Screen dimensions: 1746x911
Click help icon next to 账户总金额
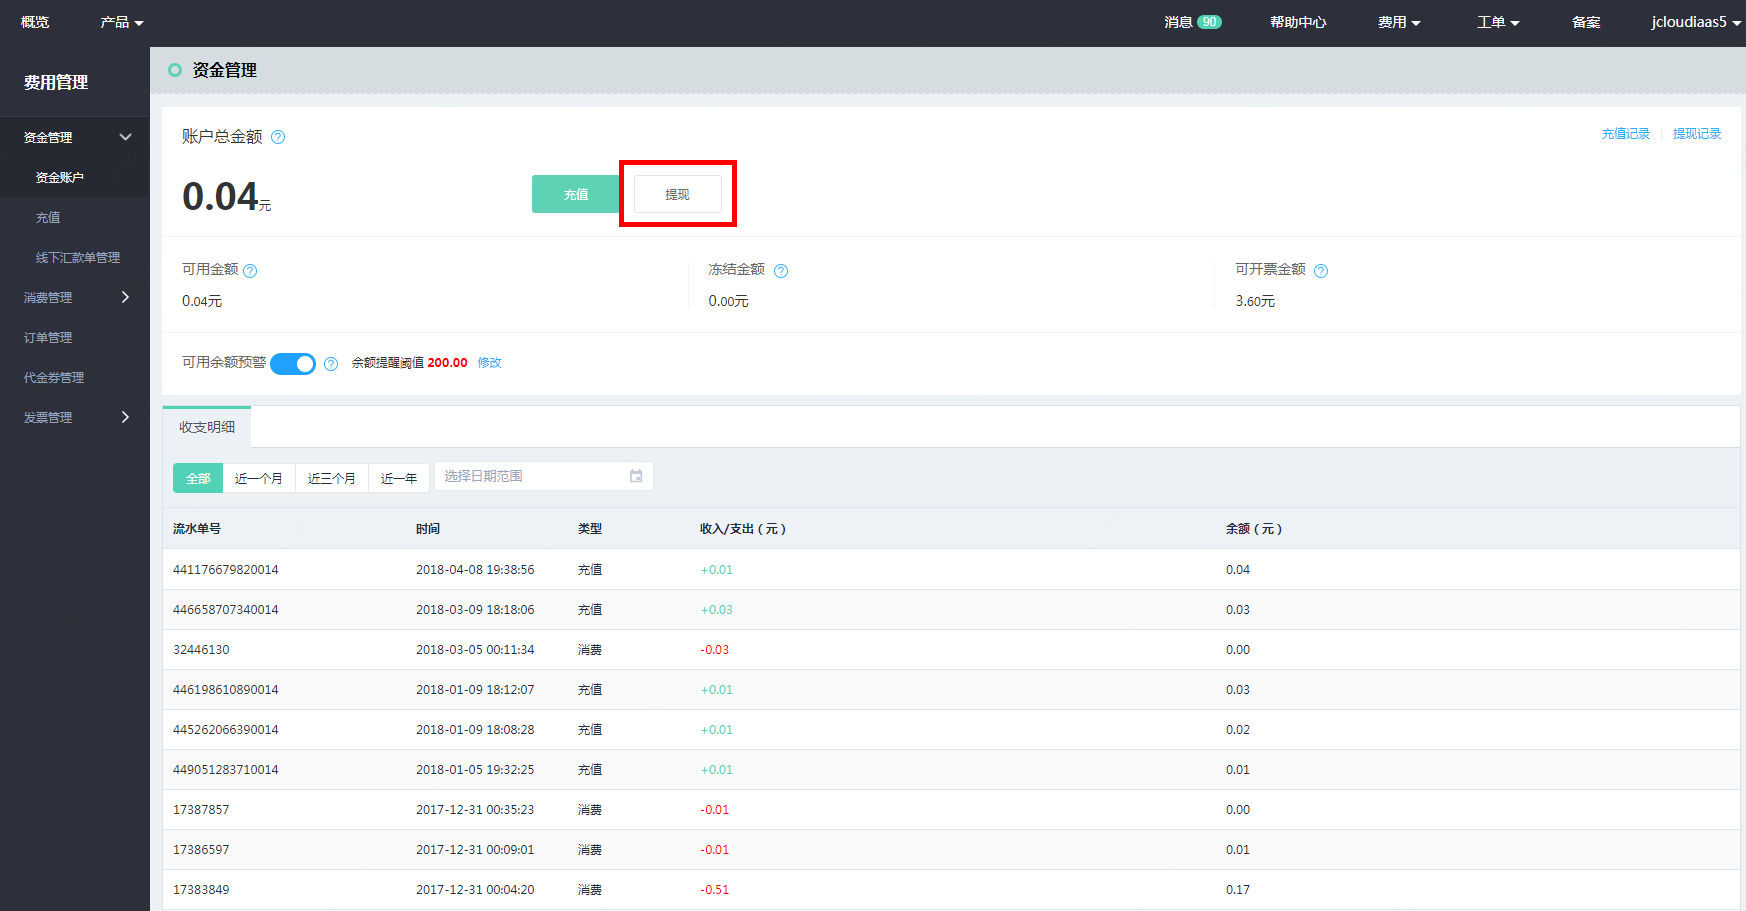click(278, 137)
